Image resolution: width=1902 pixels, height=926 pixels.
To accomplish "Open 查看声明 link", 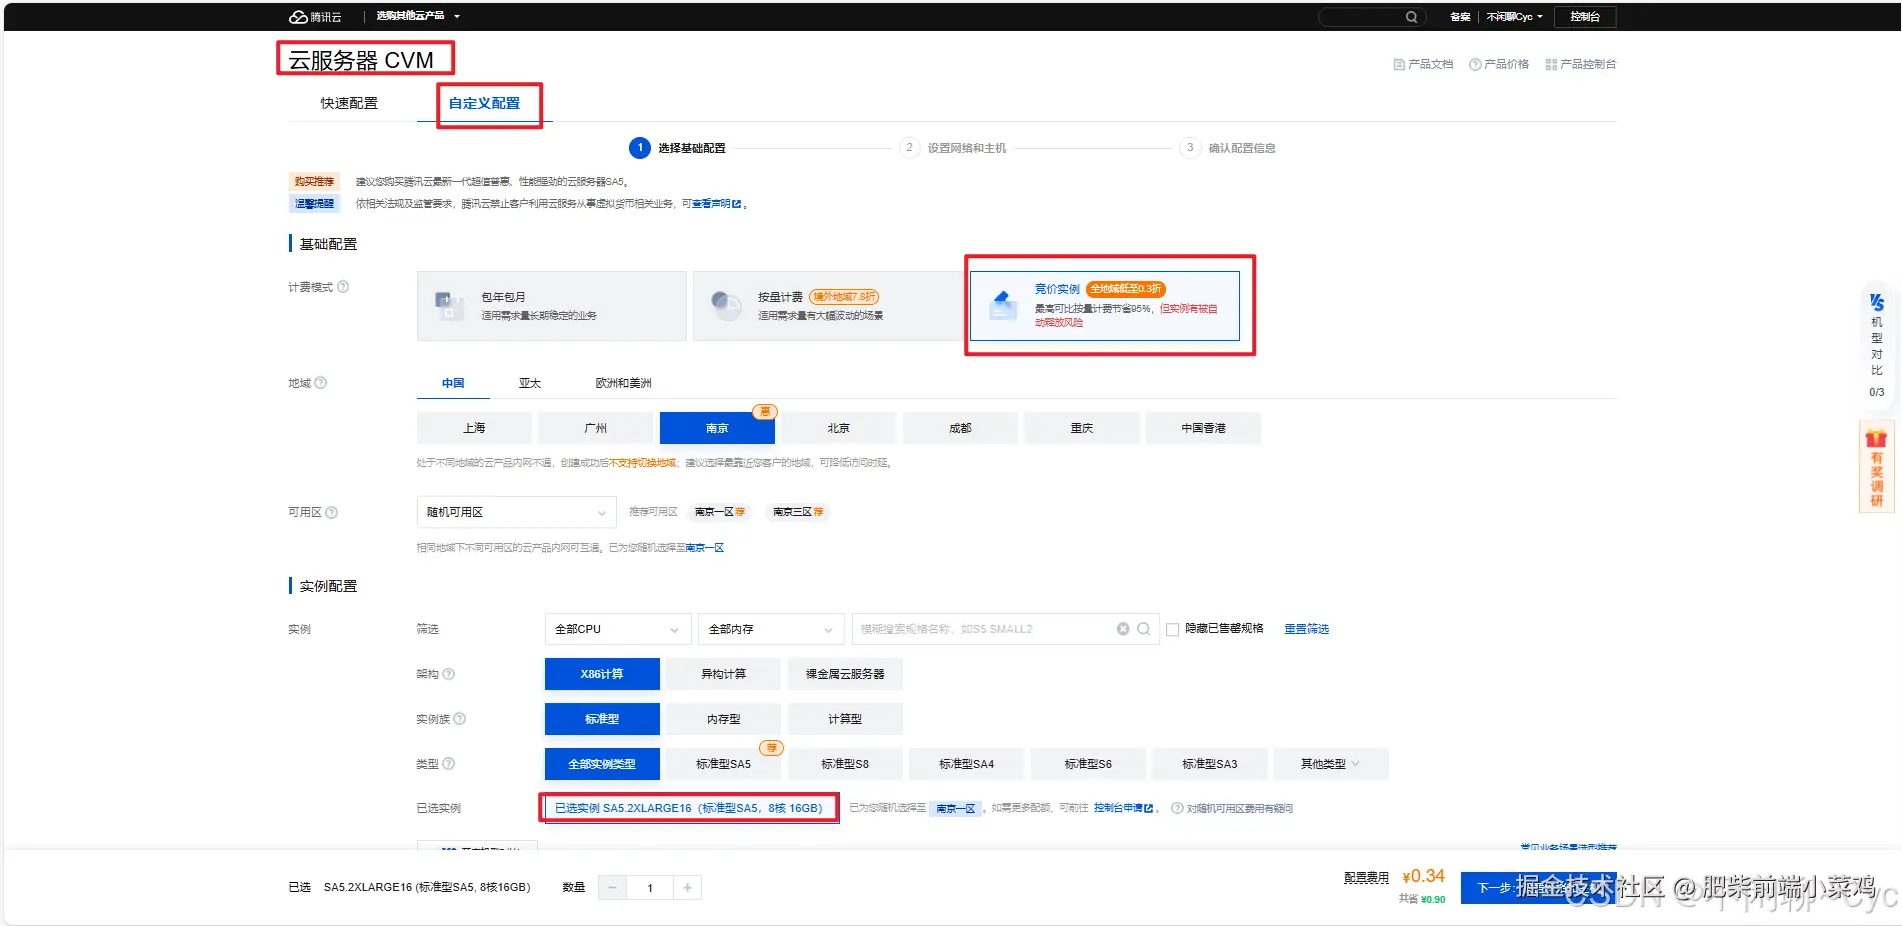I will coord(716,204).
